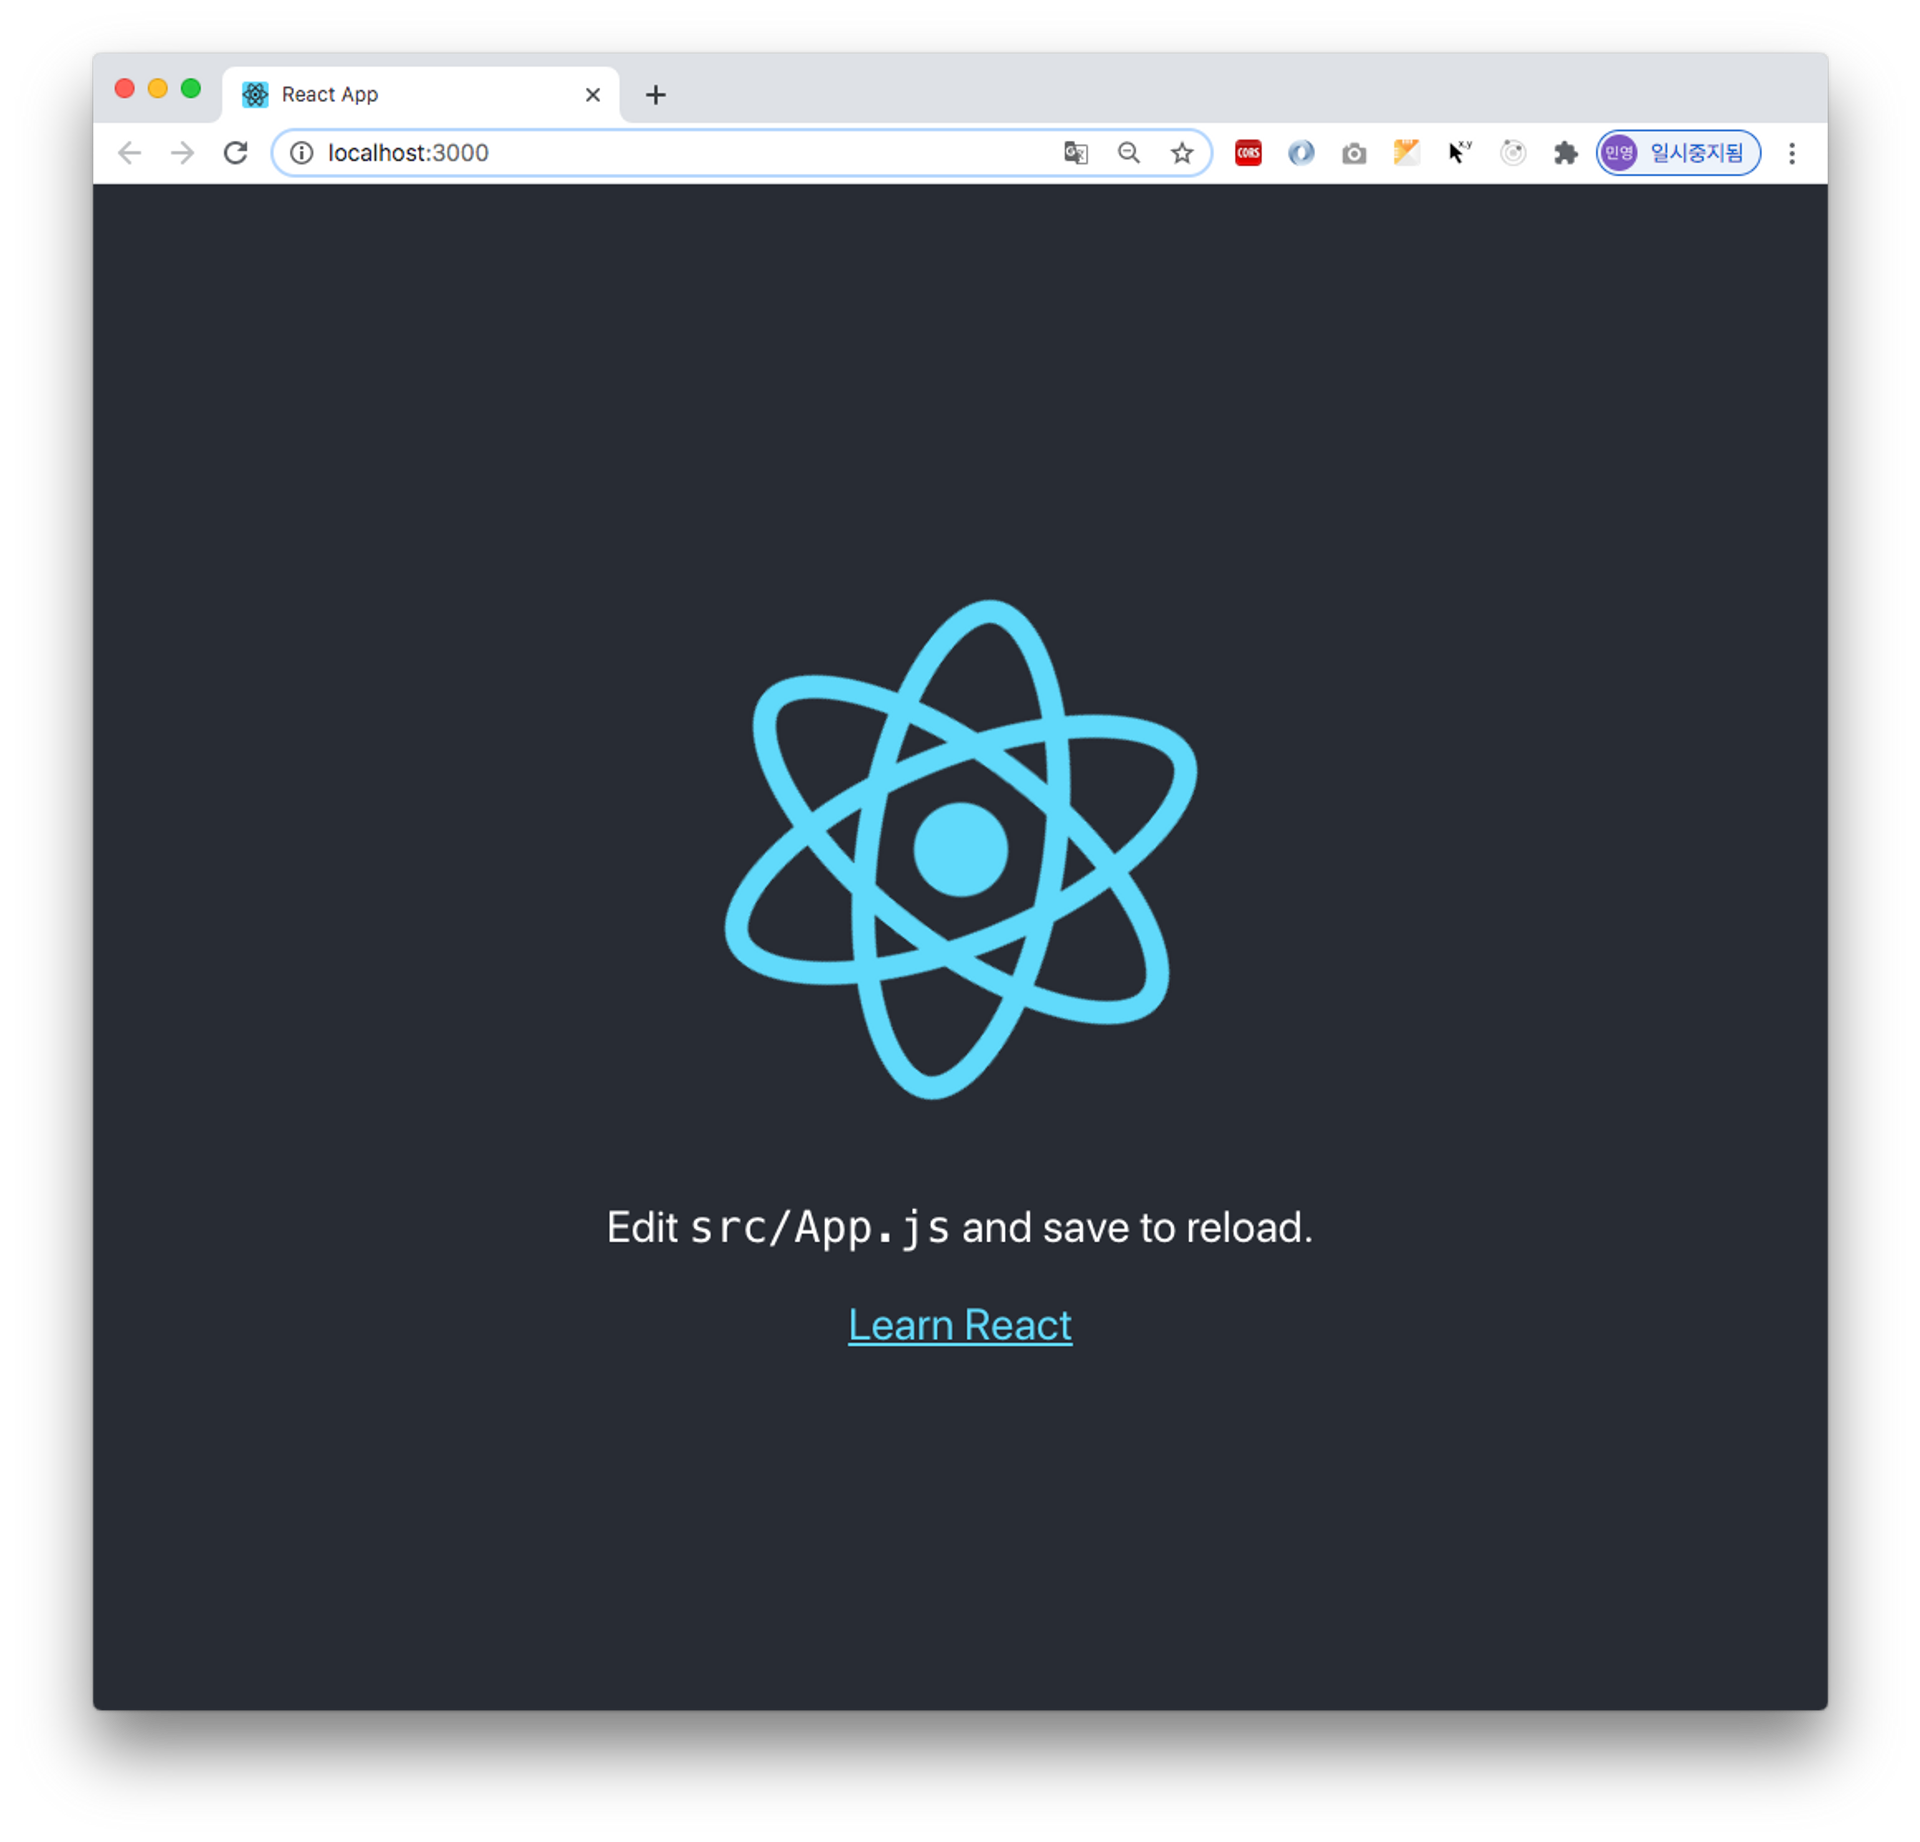The image size is (1920, 1842).
Task: Click the browser forward arrow
Action: pos(182,153)
